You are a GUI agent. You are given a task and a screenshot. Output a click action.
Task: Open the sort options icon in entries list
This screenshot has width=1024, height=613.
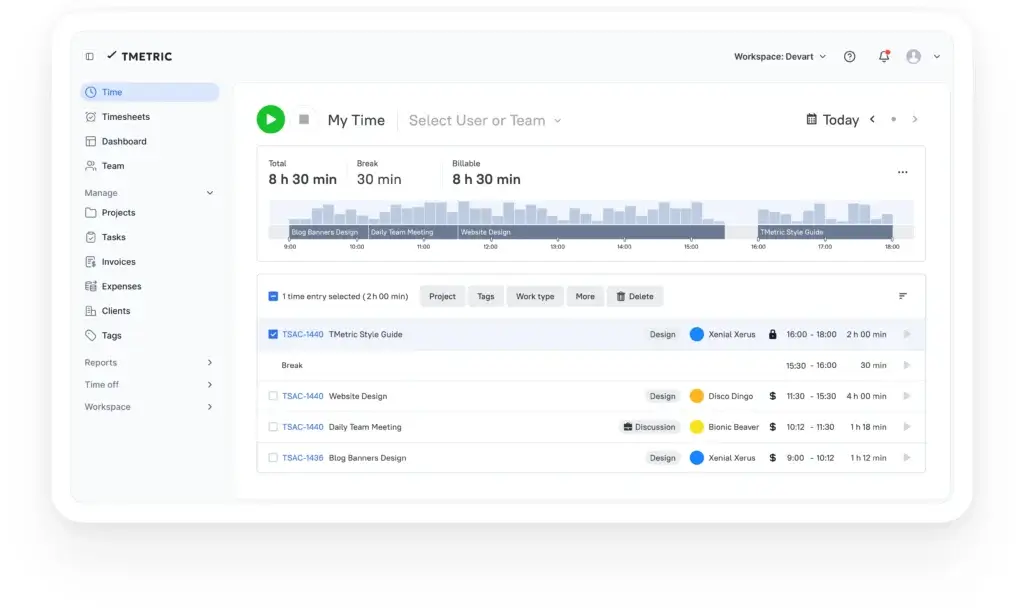pos(903,296)
